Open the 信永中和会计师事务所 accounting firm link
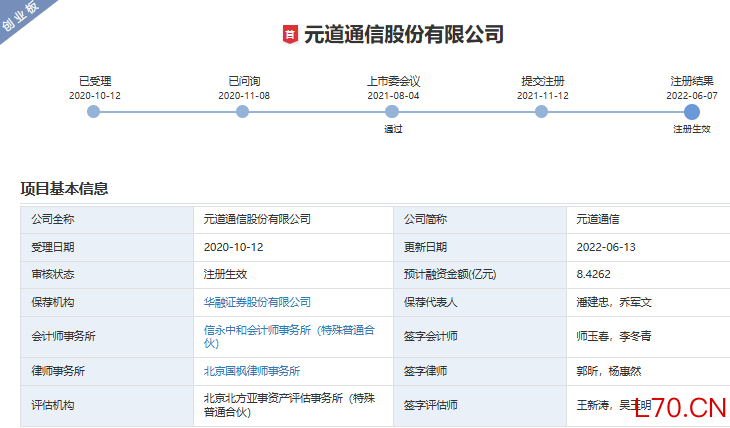Image resolution: width=730 pixels, height=428 pixels. 289,337
